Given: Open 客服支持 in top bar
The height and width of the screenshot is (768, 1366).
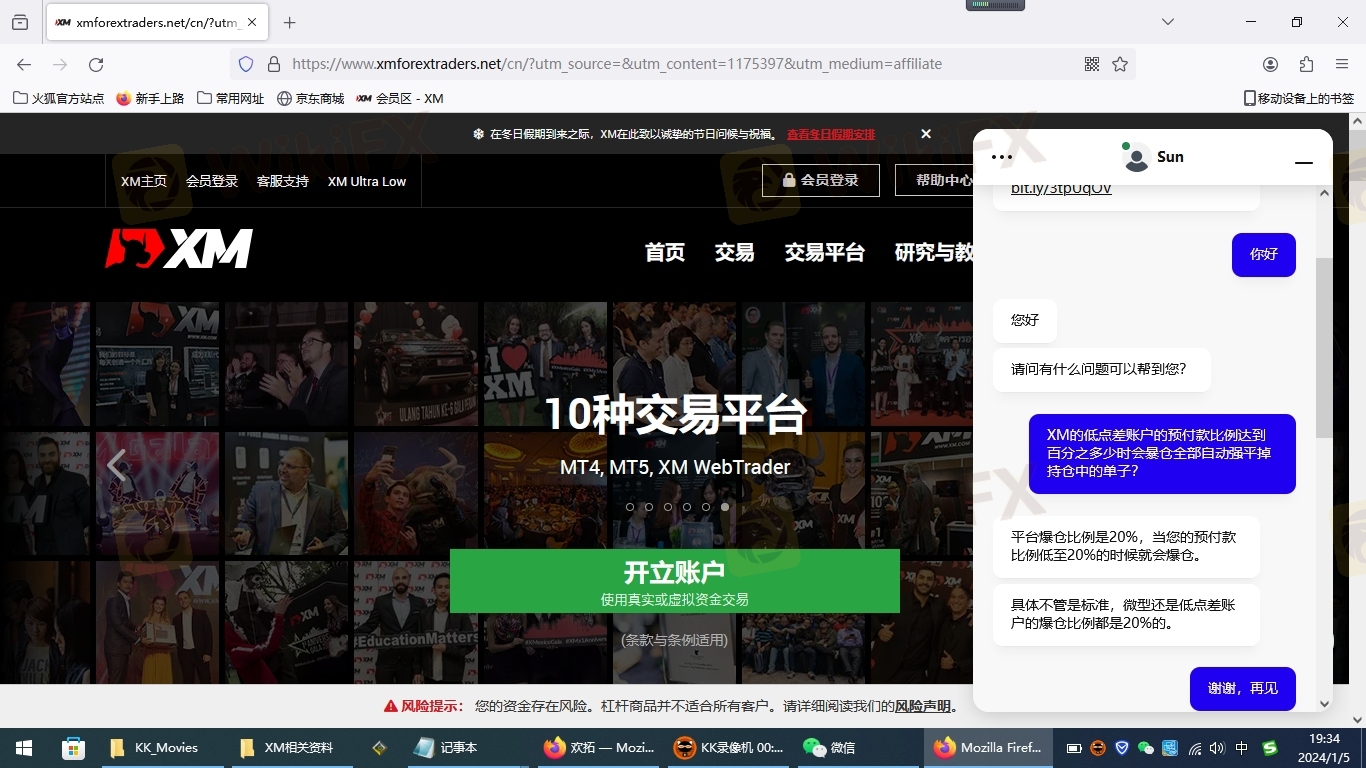Looking at the screenshot, I should point(283,181).
